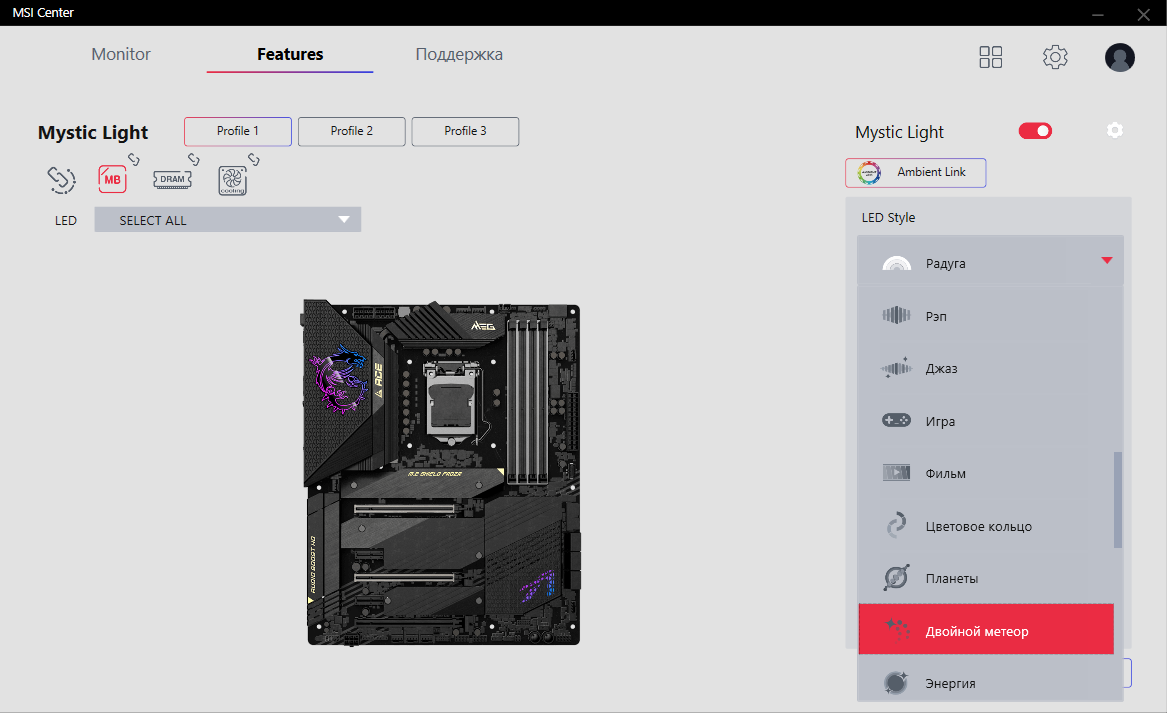Image resolution: width=1167 pixels, height=713 pixels.
Task: Click the sync all devices link icon
Action: pos(62,179)
